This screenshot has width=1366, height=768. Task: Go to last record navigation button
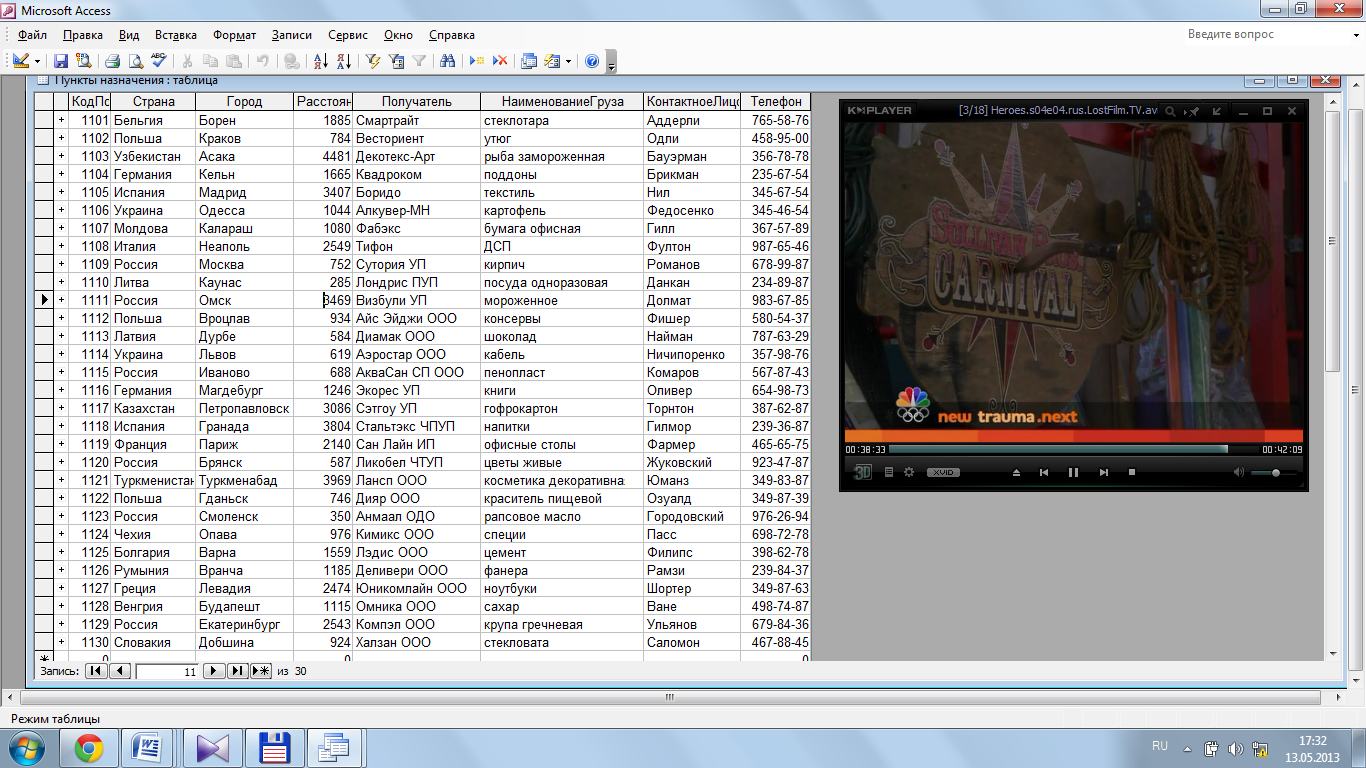[x=237, y=671]
